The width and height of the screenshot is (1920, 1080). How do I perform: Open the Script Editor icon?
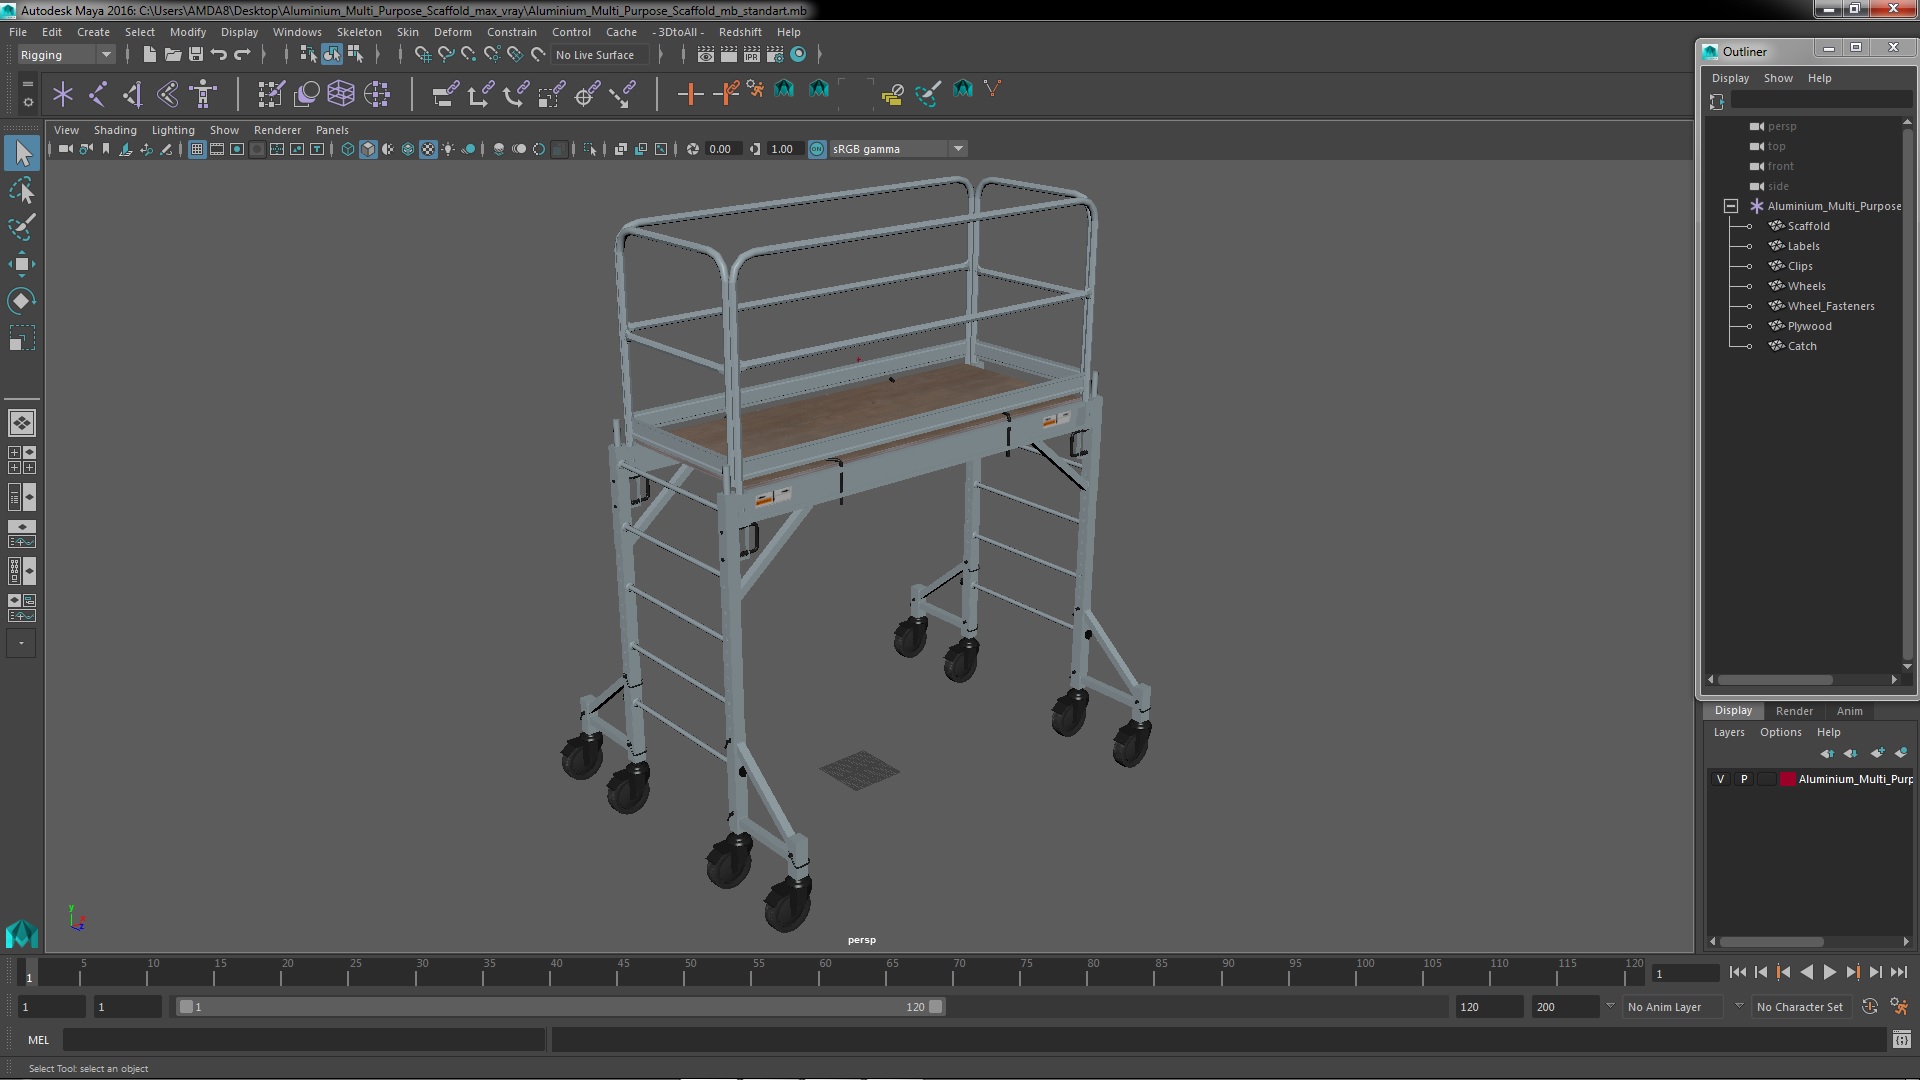click(1901, 1040)
